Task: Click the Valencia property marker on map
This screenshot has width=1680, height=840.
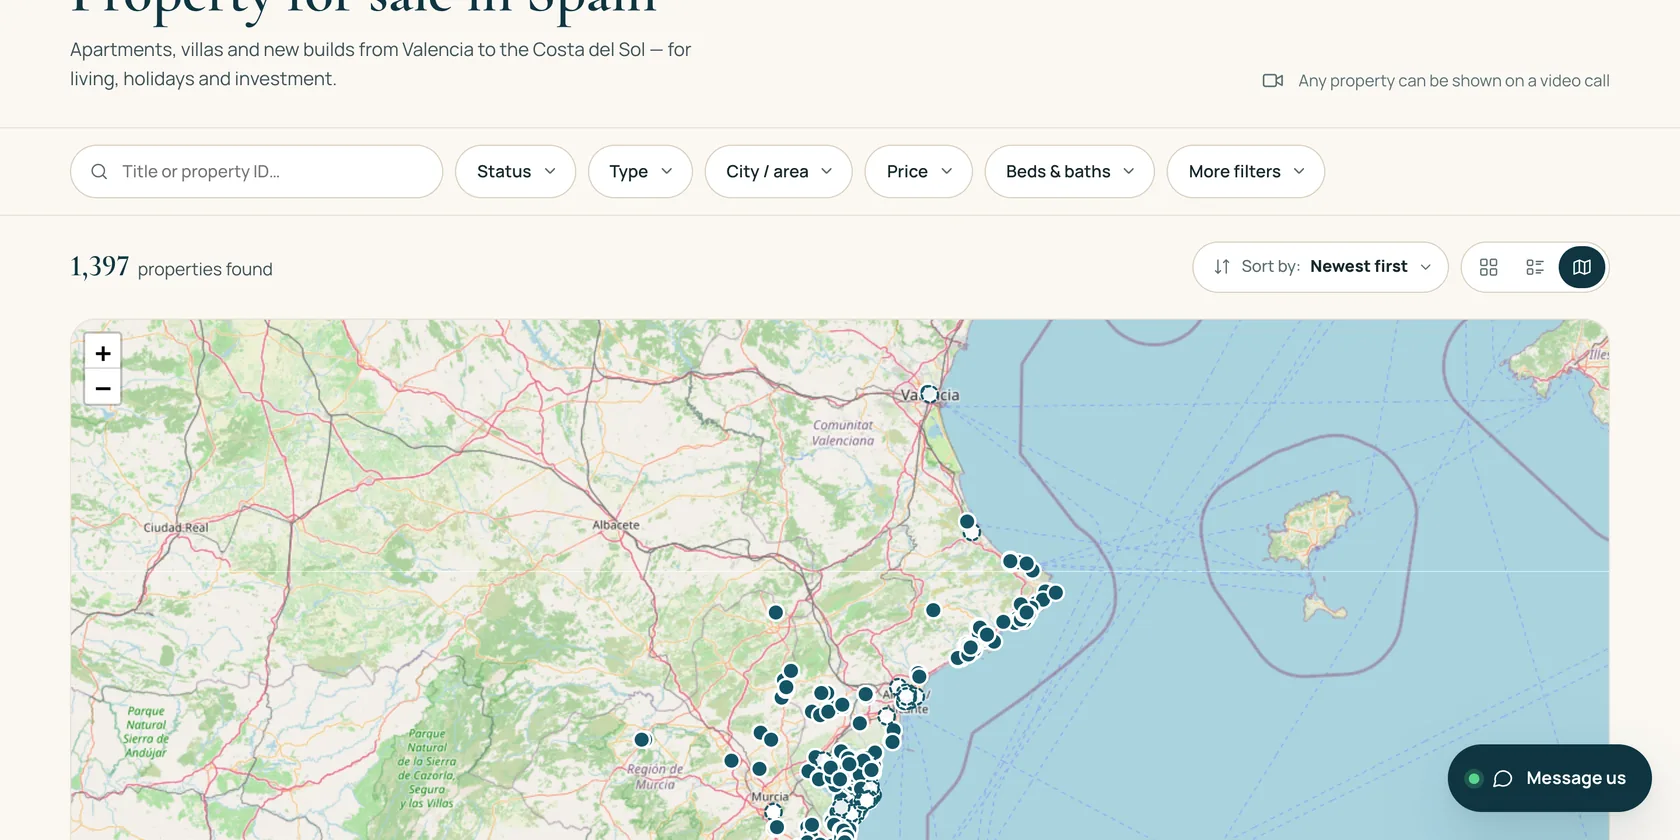Action: tap(929, 394)
